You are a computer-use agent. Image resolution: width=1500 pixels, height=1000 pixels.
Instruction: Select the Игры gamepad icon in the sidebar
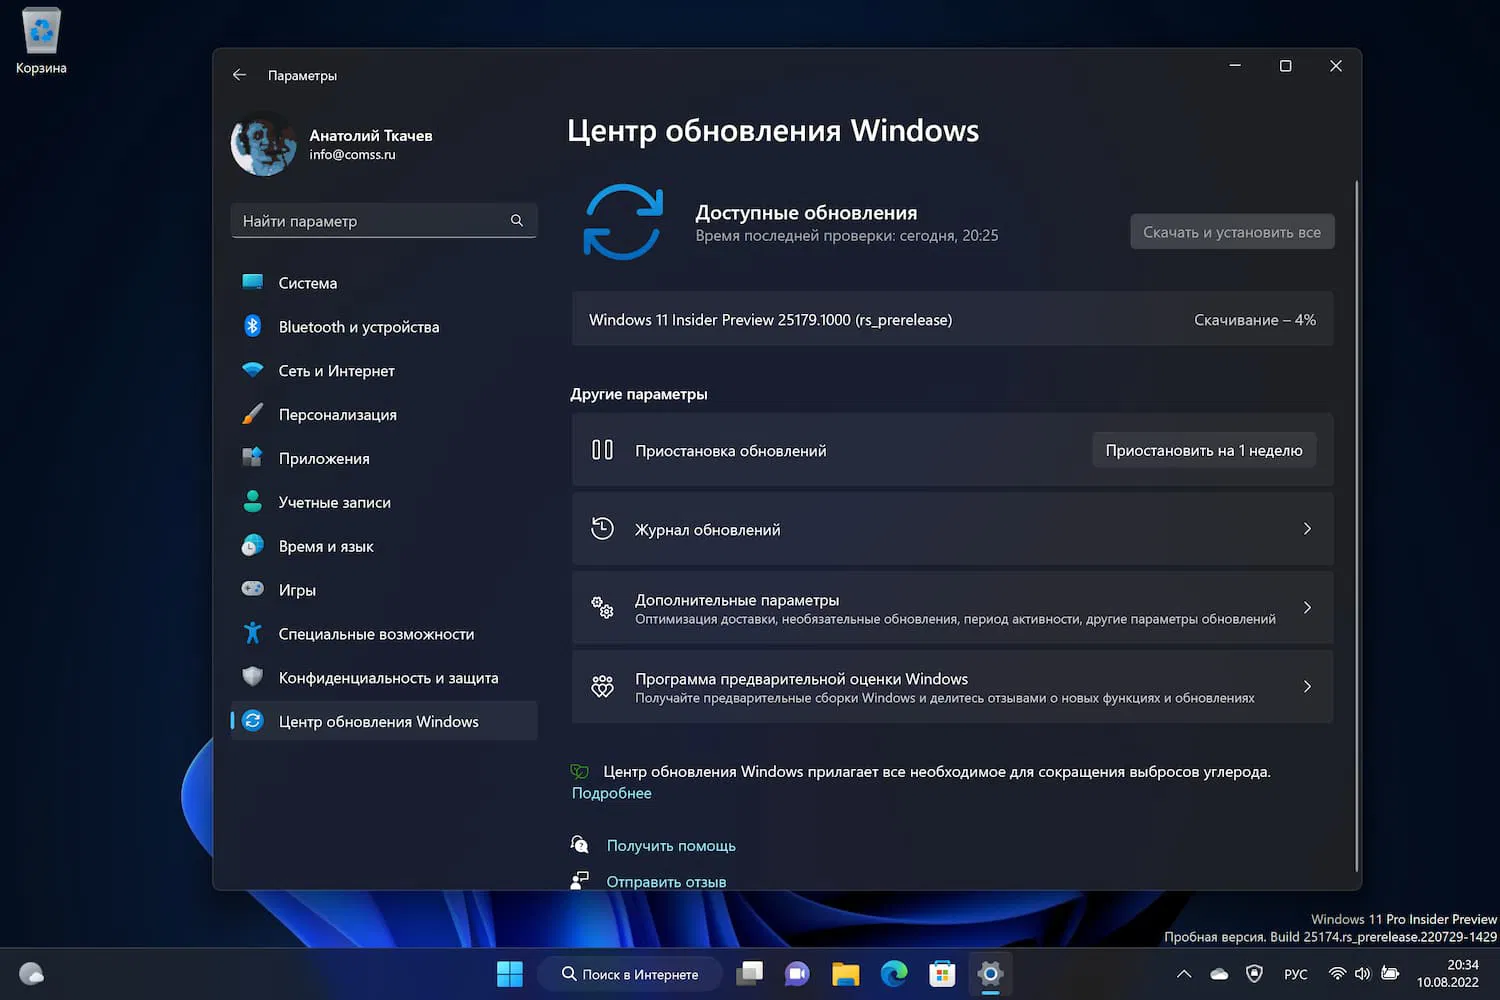[x=252, y=589]
